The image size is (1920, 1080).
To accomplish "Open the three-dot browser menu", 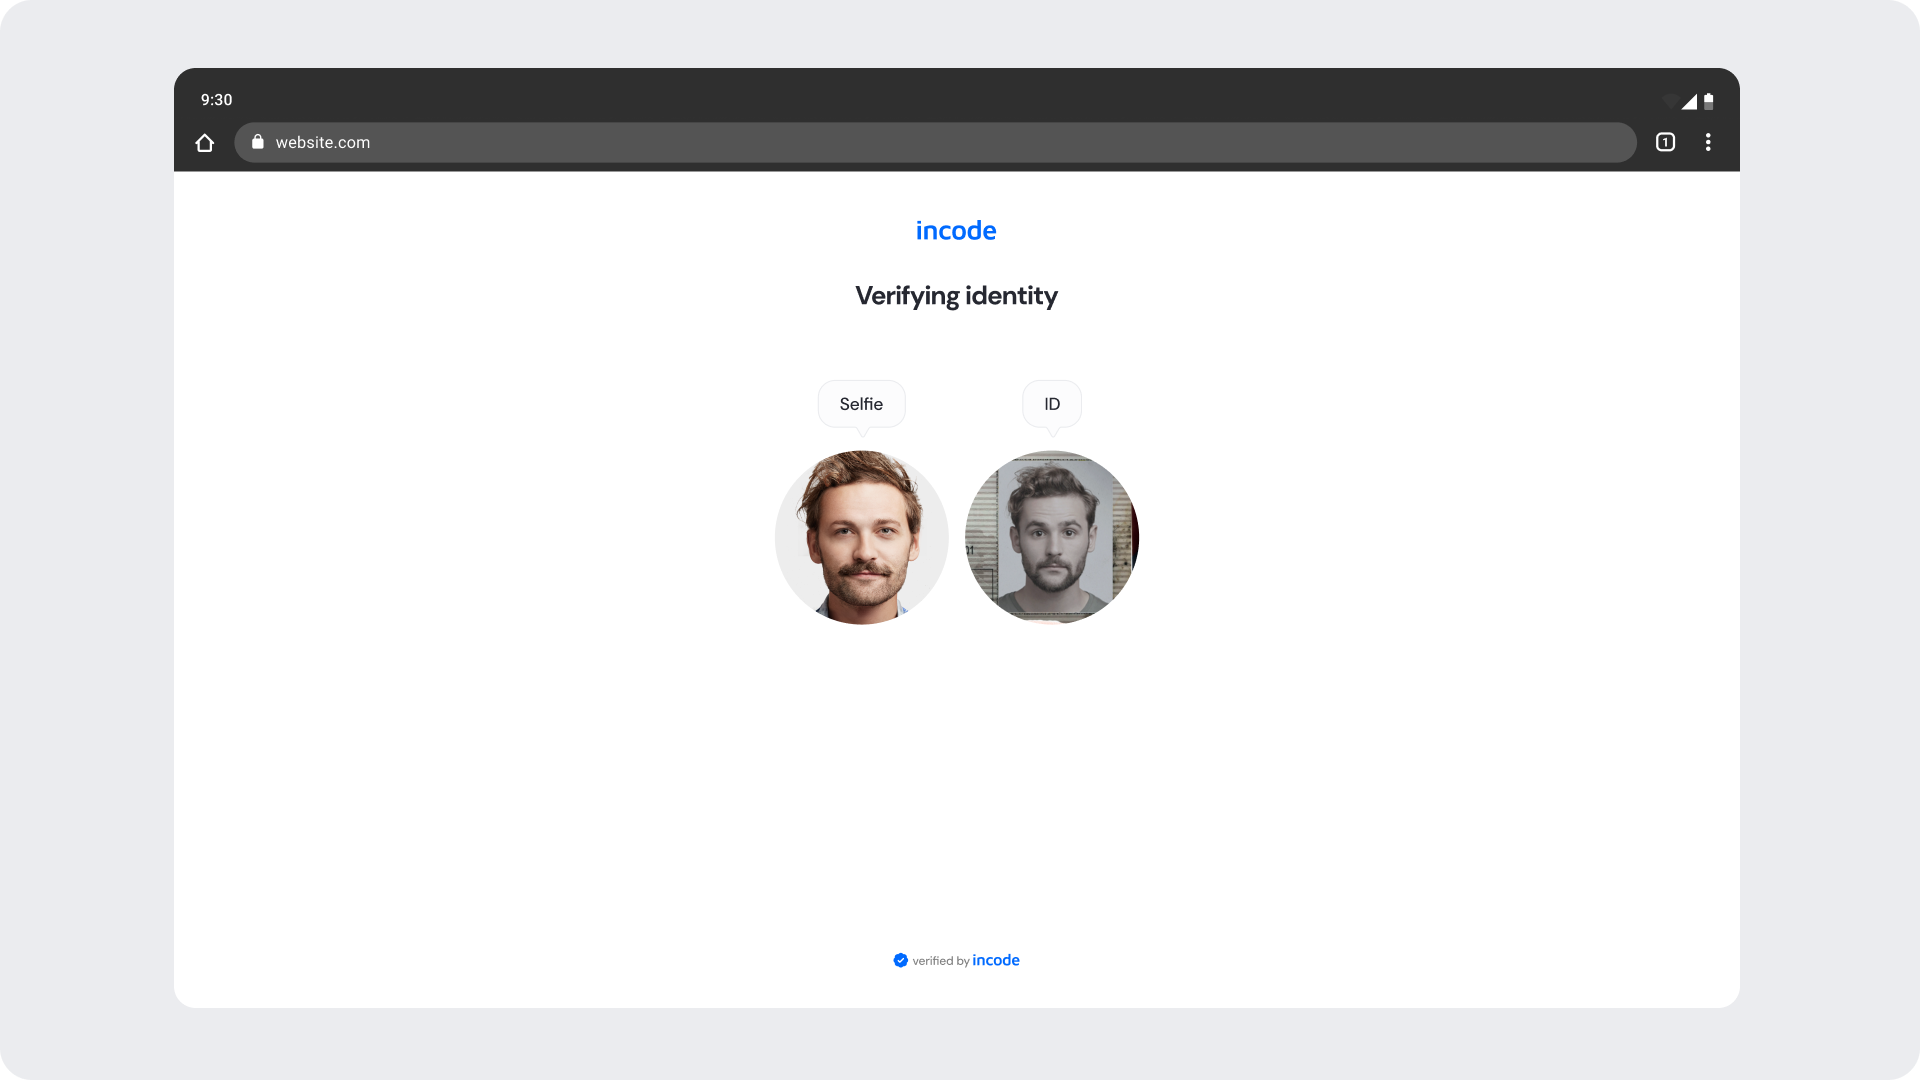I will (1708, 142).
